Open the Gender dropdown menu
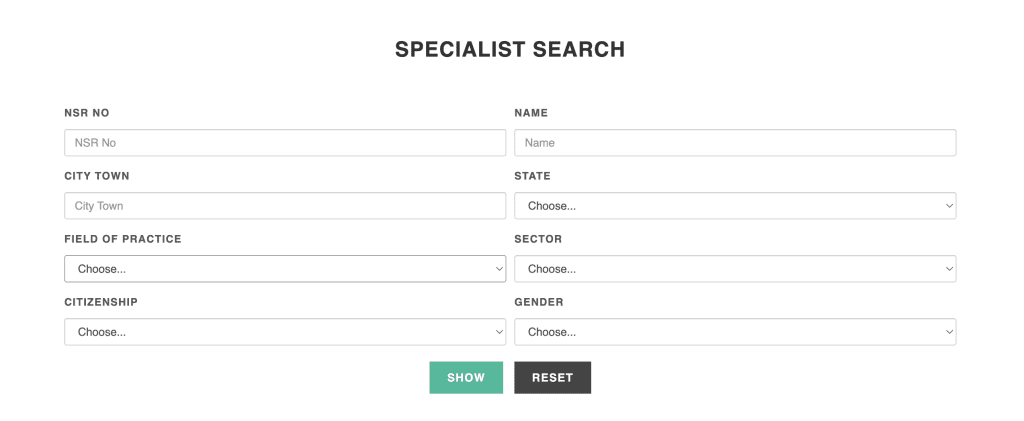Viewport: 1024px width, 421px height. click(735, 332)
